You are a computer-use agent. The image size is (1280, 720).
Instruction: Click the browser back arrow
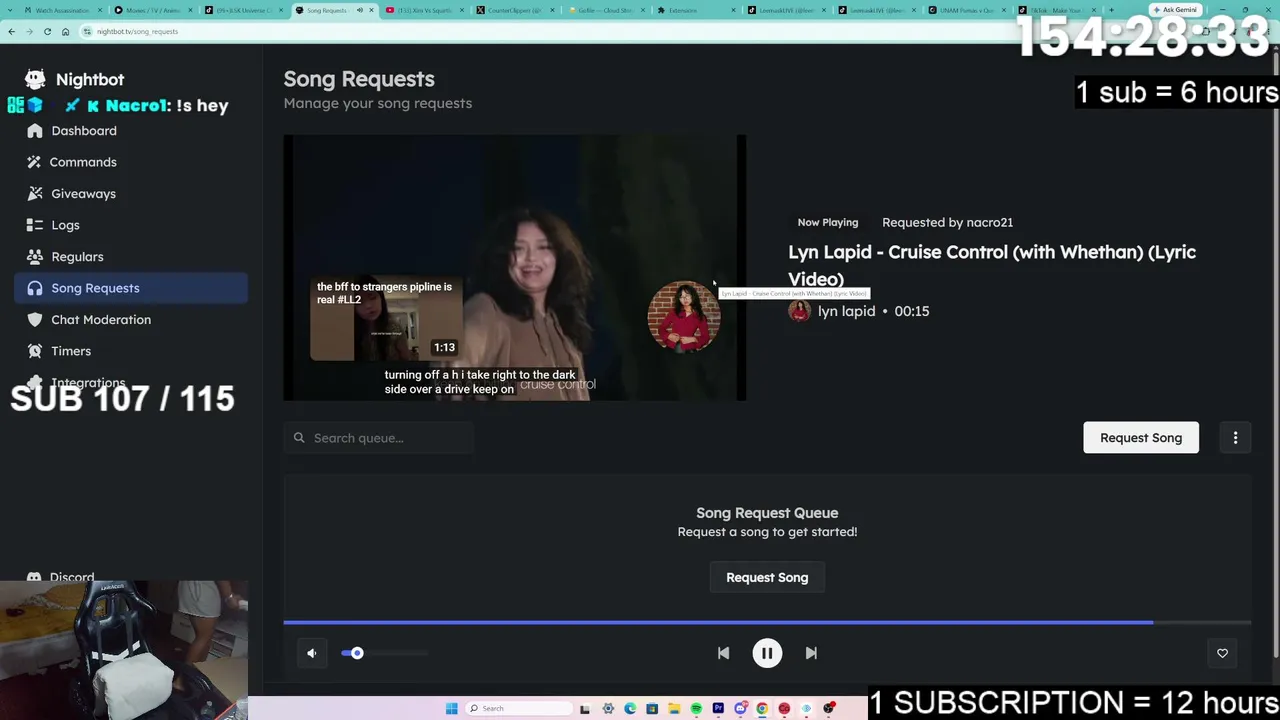tap(11, 31)
